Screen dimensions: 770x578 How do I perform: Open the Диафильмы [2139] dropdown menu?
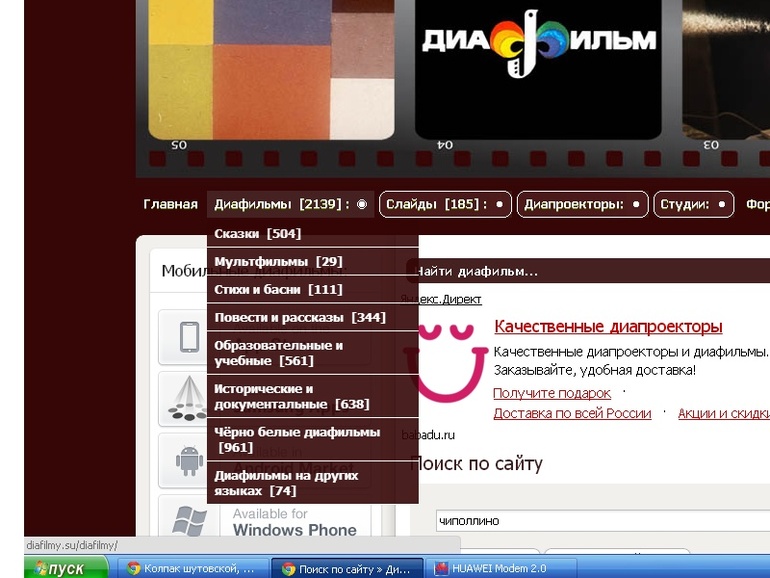(290, 204)
